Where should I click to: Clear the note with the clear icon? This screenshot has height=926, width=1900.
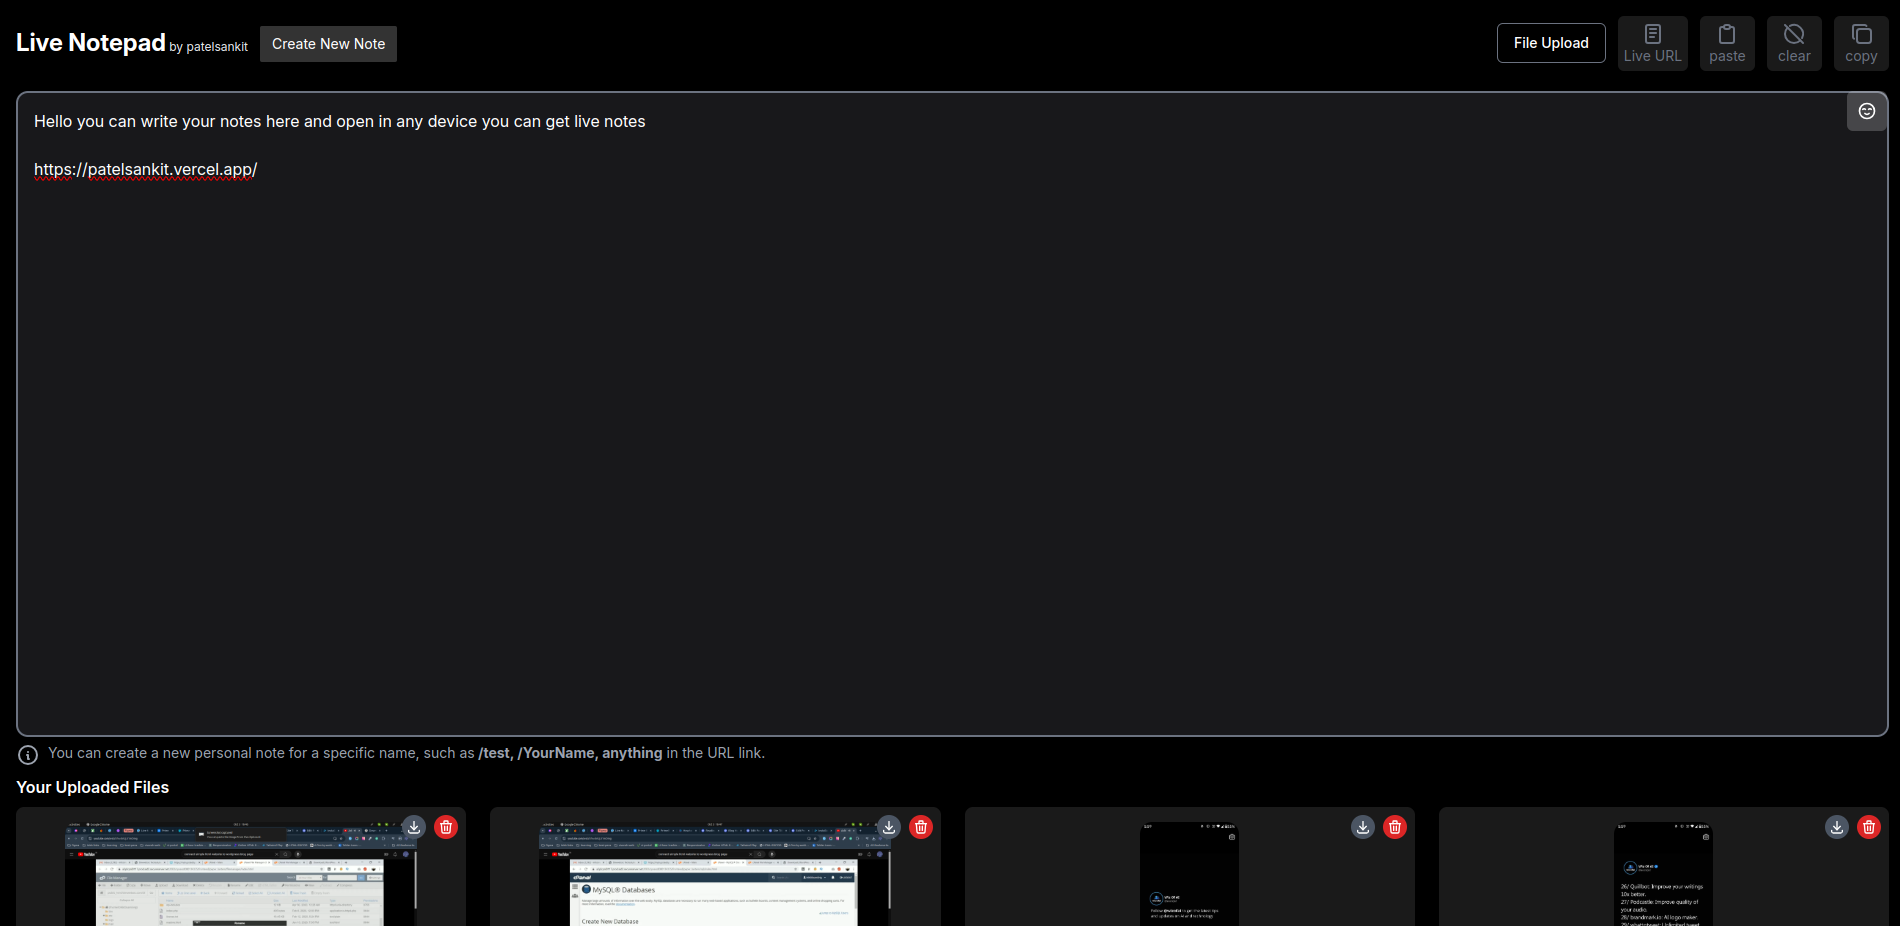1794,43
